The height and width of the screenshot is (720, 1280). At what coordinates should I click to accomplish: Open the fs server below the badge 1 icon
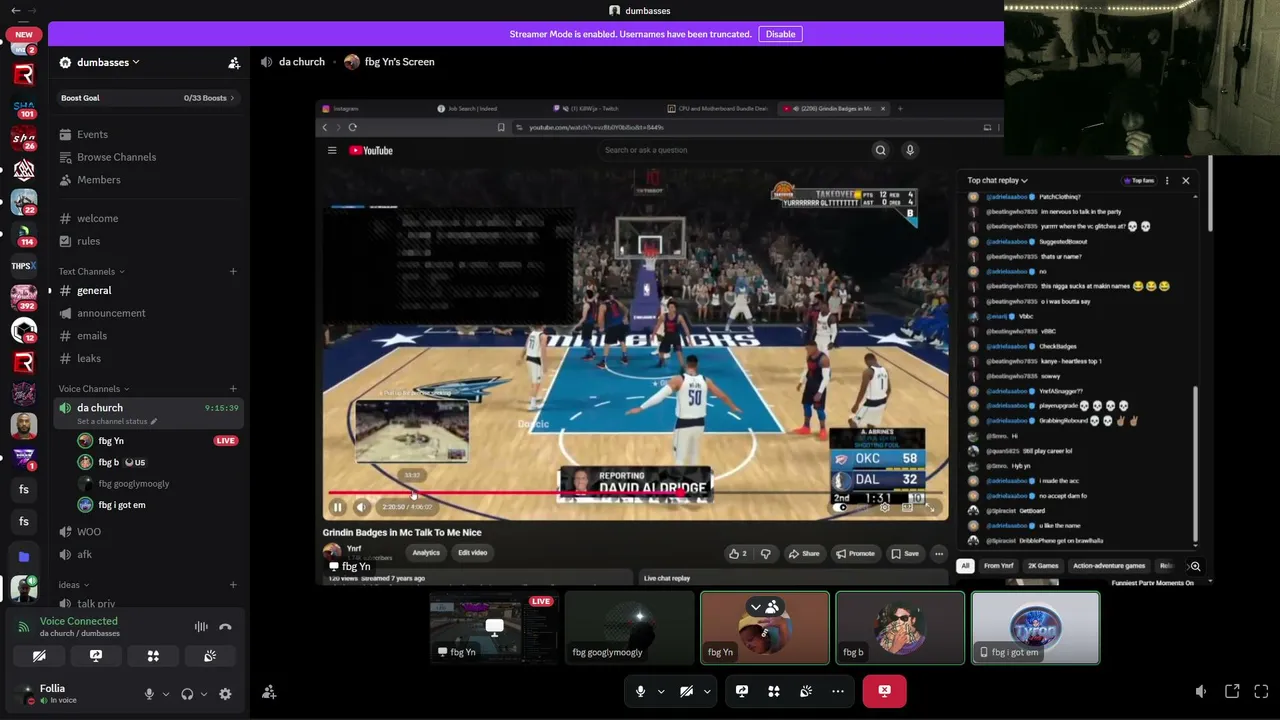click(24, 490)
